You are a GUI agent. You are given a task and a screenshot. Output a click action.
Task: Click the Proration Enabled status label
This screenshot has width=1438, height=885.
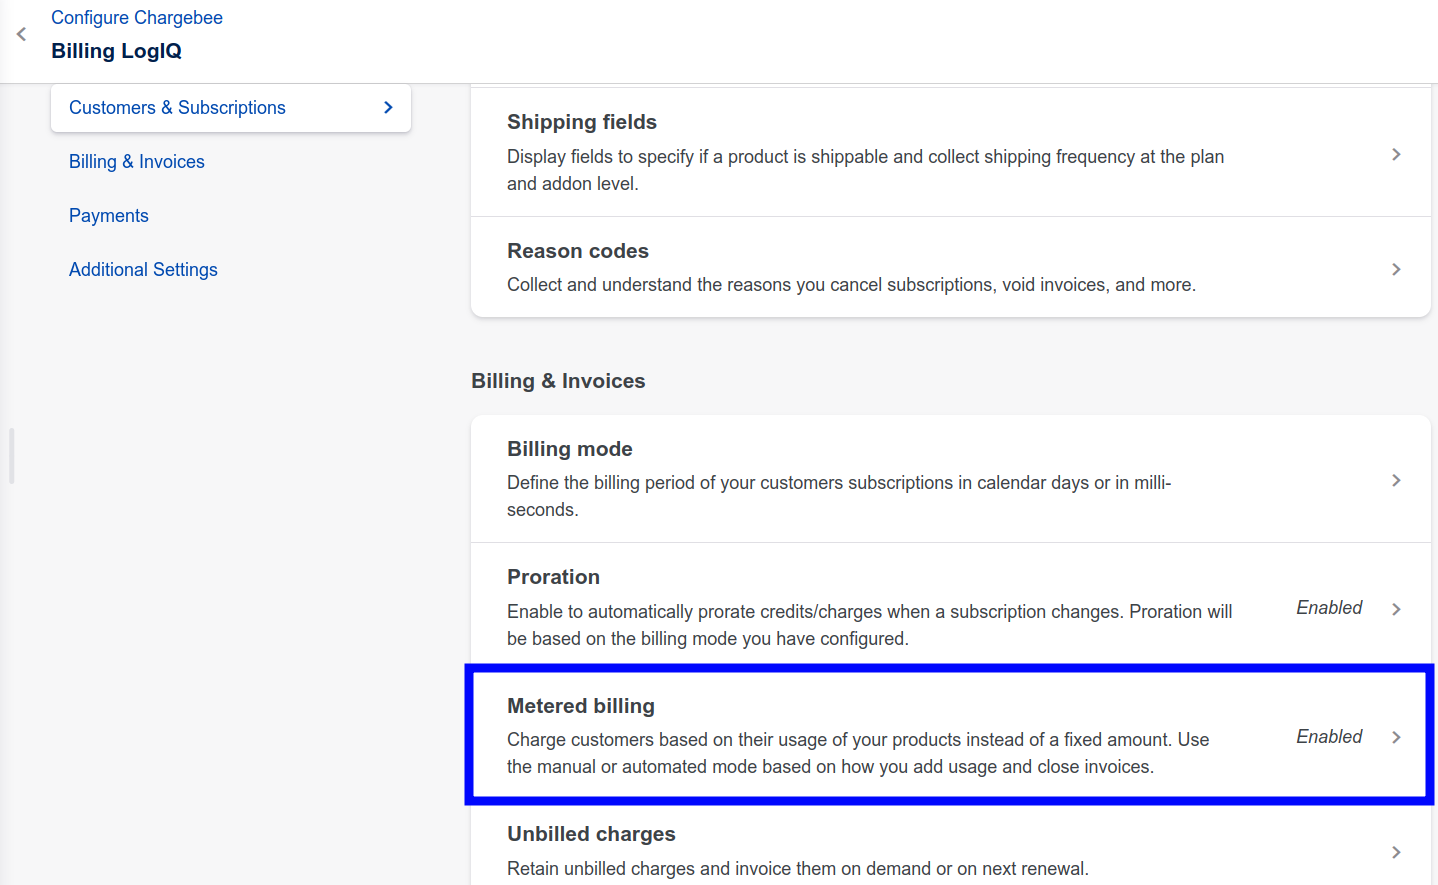tap(1329, 608)
